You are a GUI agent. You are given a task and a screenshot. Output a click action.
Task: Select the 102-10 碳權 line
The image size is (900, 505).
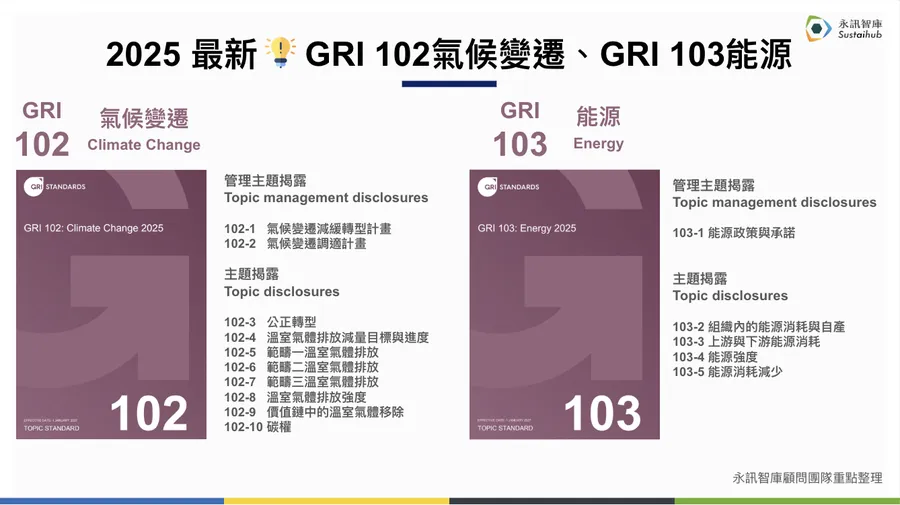[x=258, y=427]
